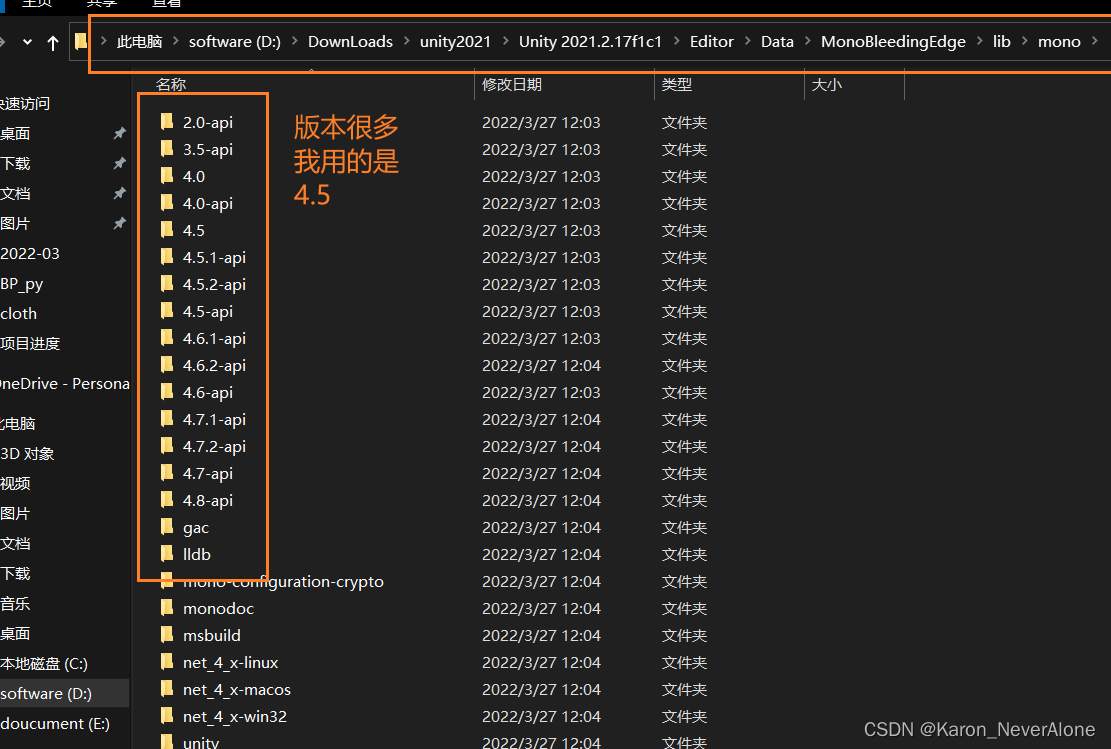Click the folder icon in the address bar
Image resolution: width=1111 pixels, height=749 pixels.
pos(80,42)
